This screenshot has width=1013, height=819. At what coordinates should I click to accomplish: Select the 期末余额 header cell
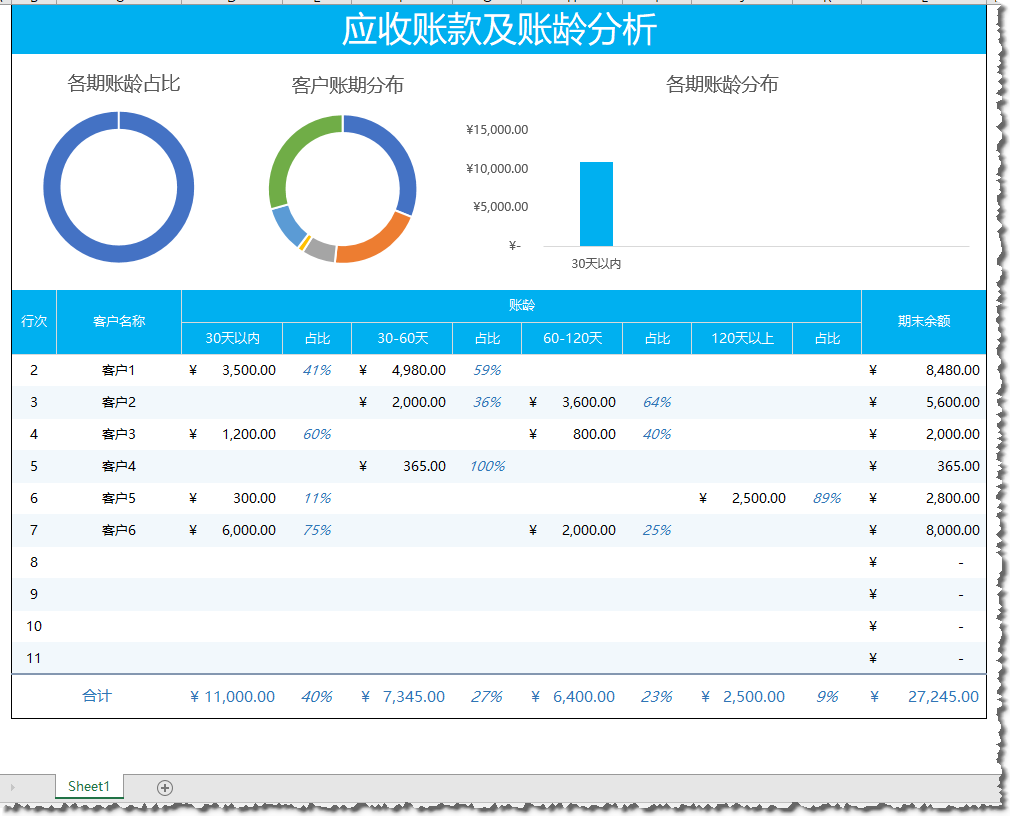[923, 321]
